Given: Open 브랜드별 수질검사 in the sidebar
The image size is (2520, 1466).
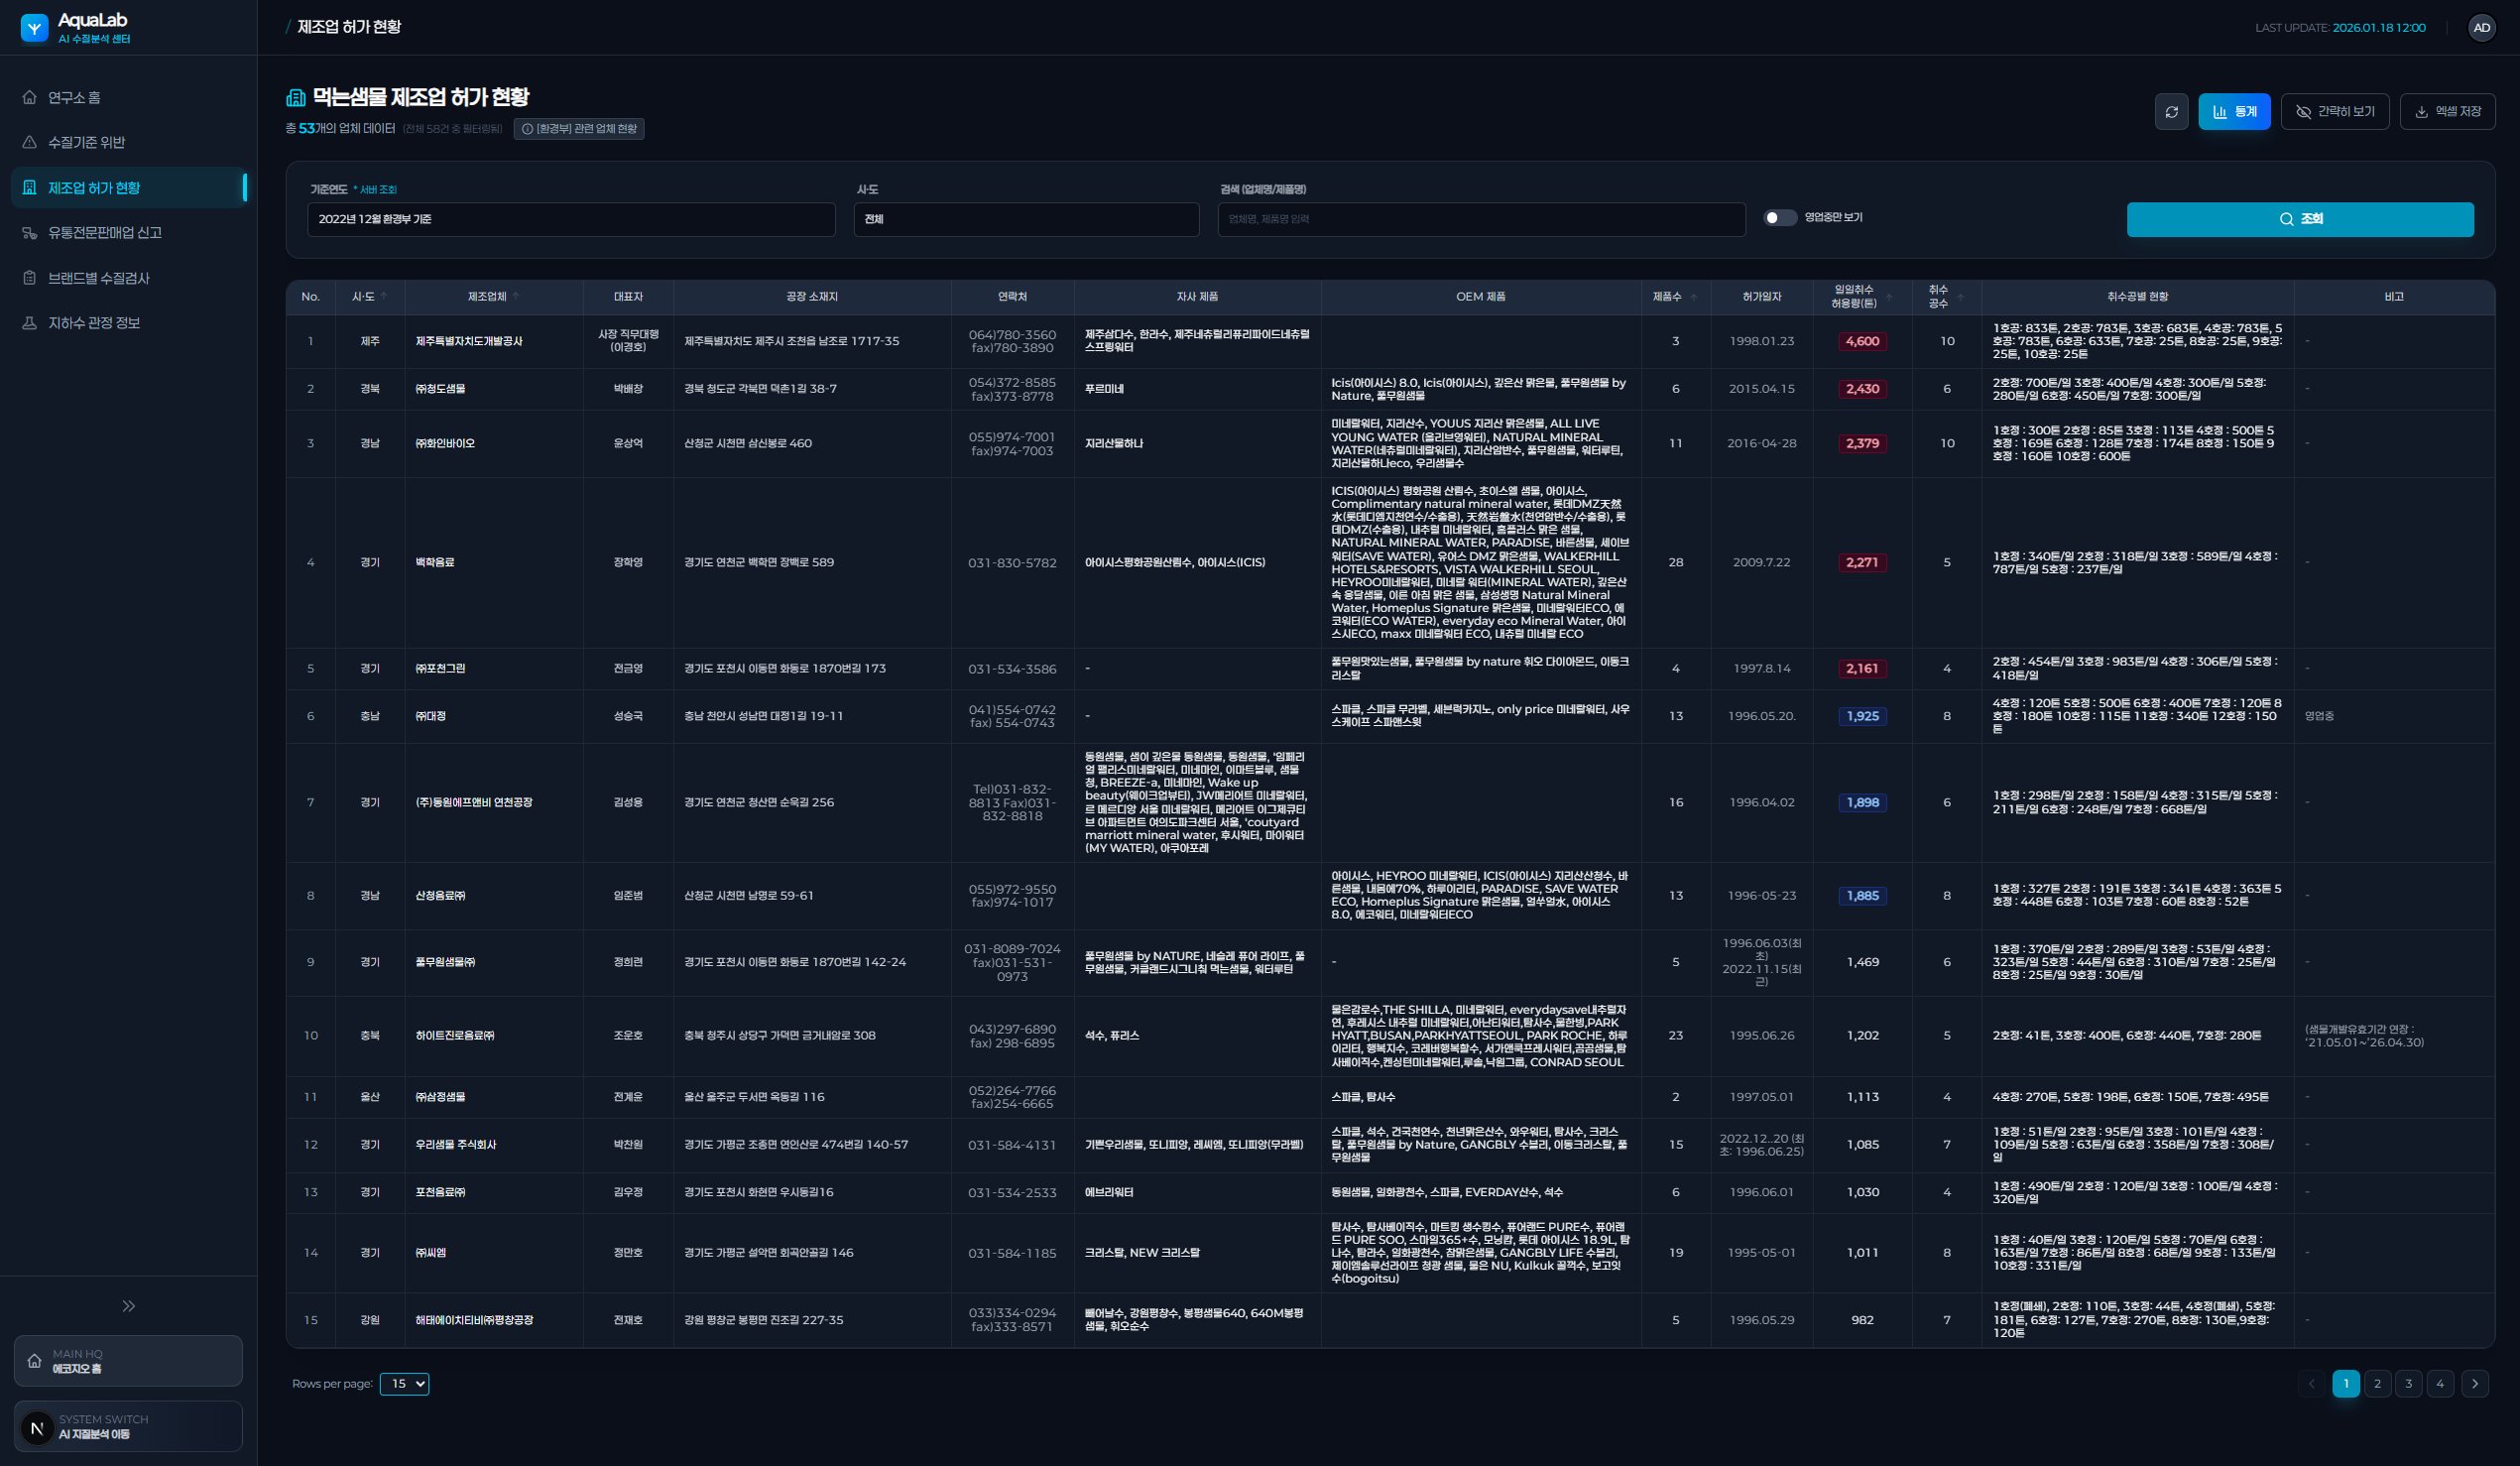Looking at the screenshot, I should (128, 278).
